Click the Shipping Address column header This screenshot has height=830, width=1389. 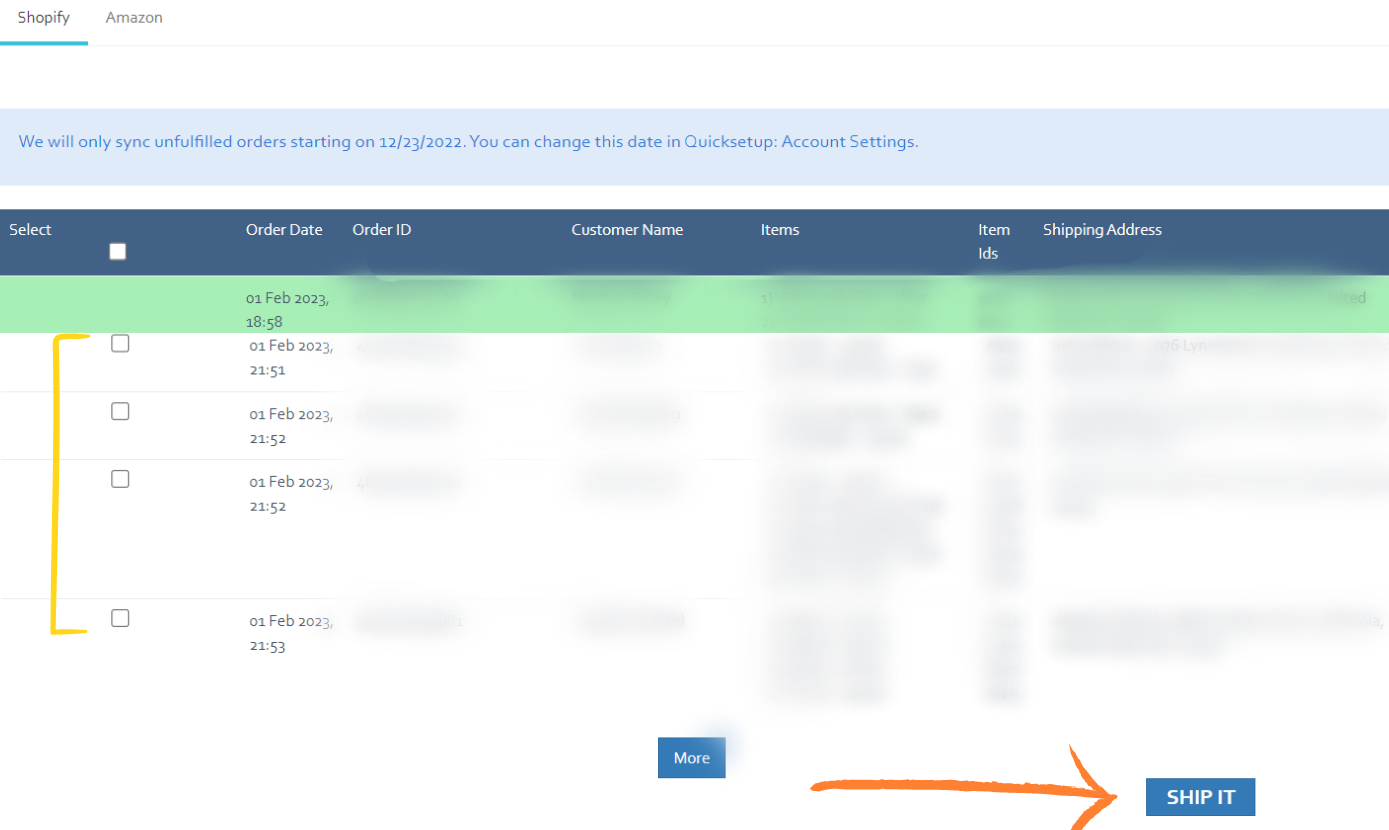[x=1102, y=229]
